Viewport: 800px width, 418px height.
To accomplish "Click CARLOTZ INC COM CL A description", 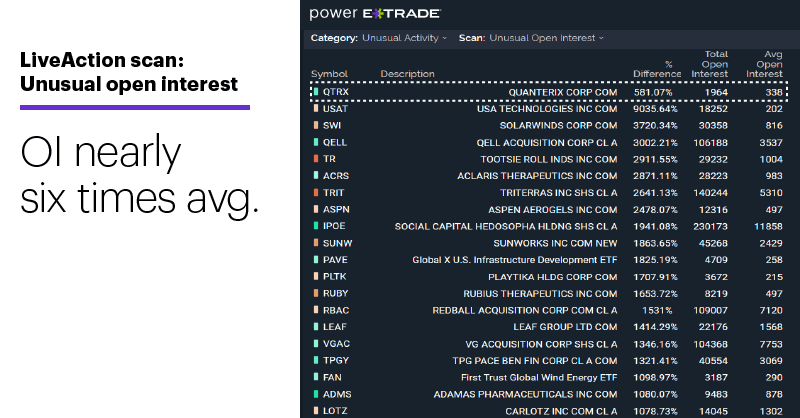I will pos(561,411).
